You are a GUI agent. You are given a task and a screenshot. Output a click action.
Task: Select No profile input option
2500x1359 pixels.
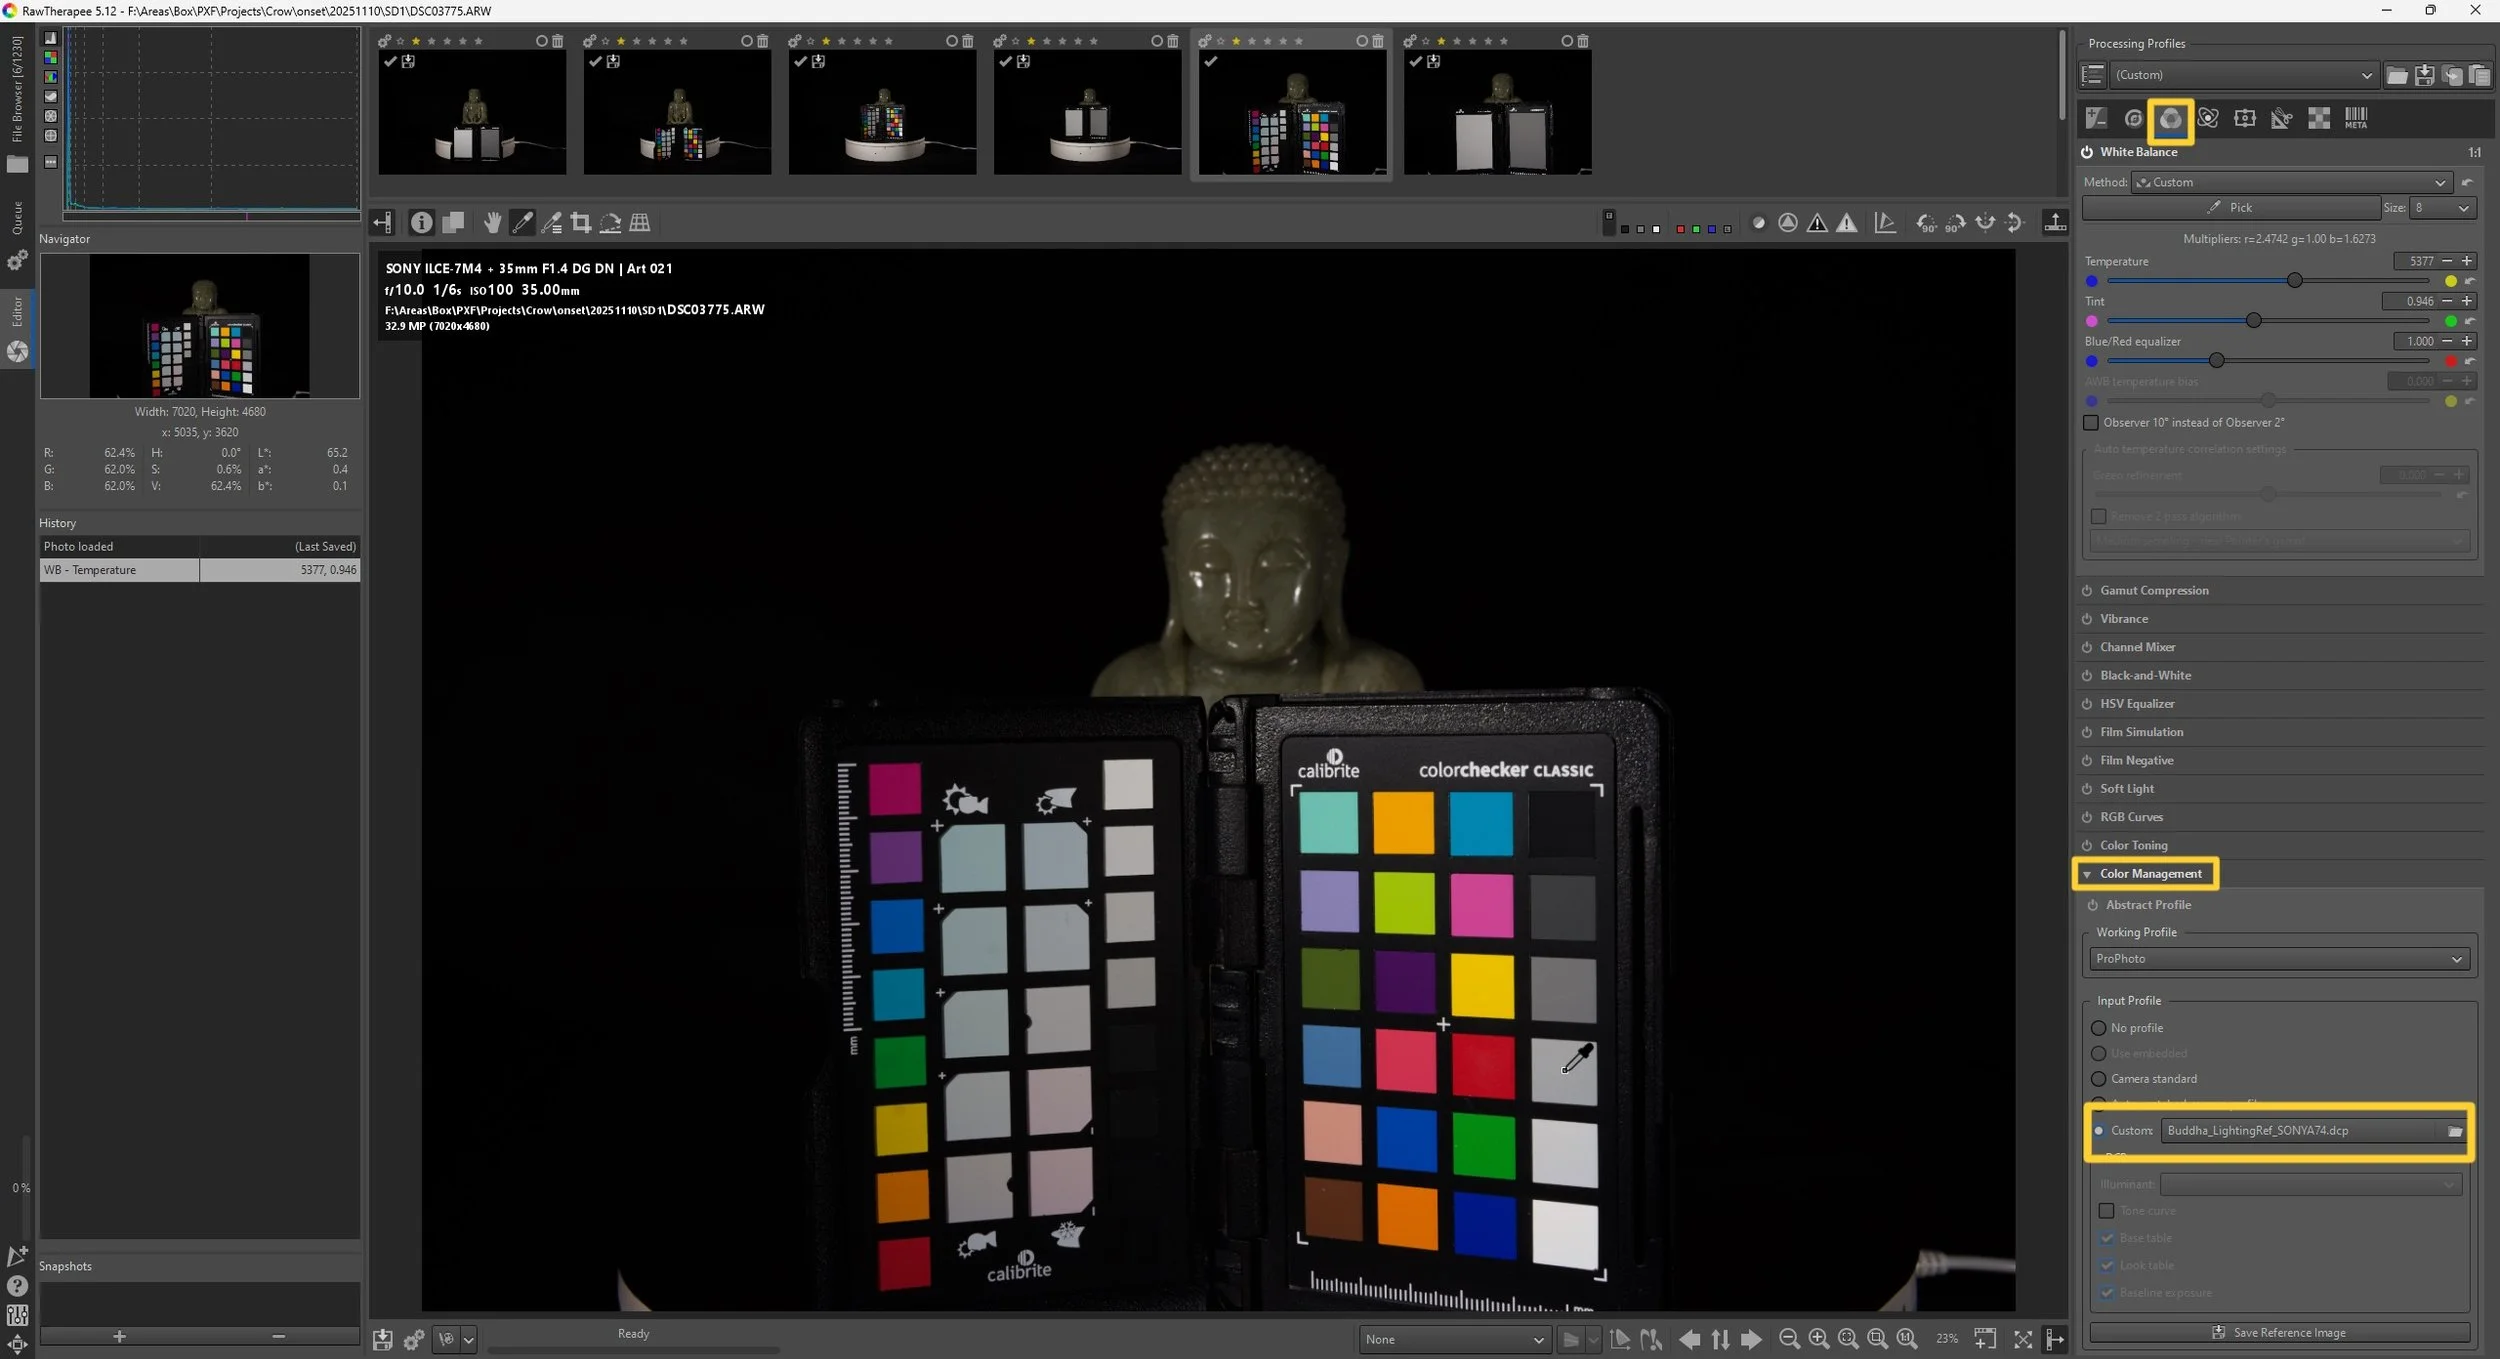pos(2099,1028)
